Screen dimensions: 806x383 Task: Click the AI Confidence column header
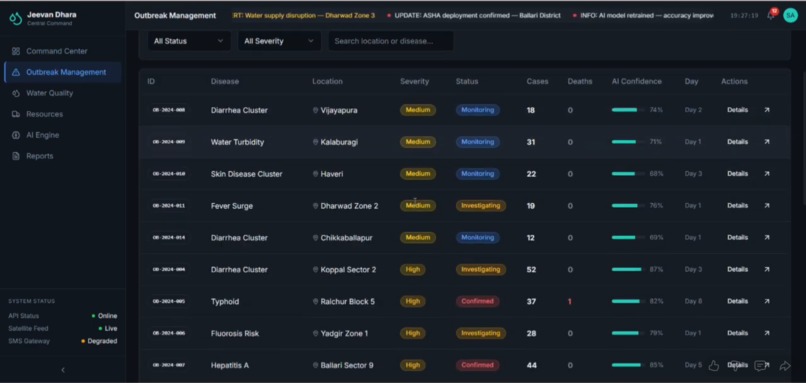click(636, 81)
